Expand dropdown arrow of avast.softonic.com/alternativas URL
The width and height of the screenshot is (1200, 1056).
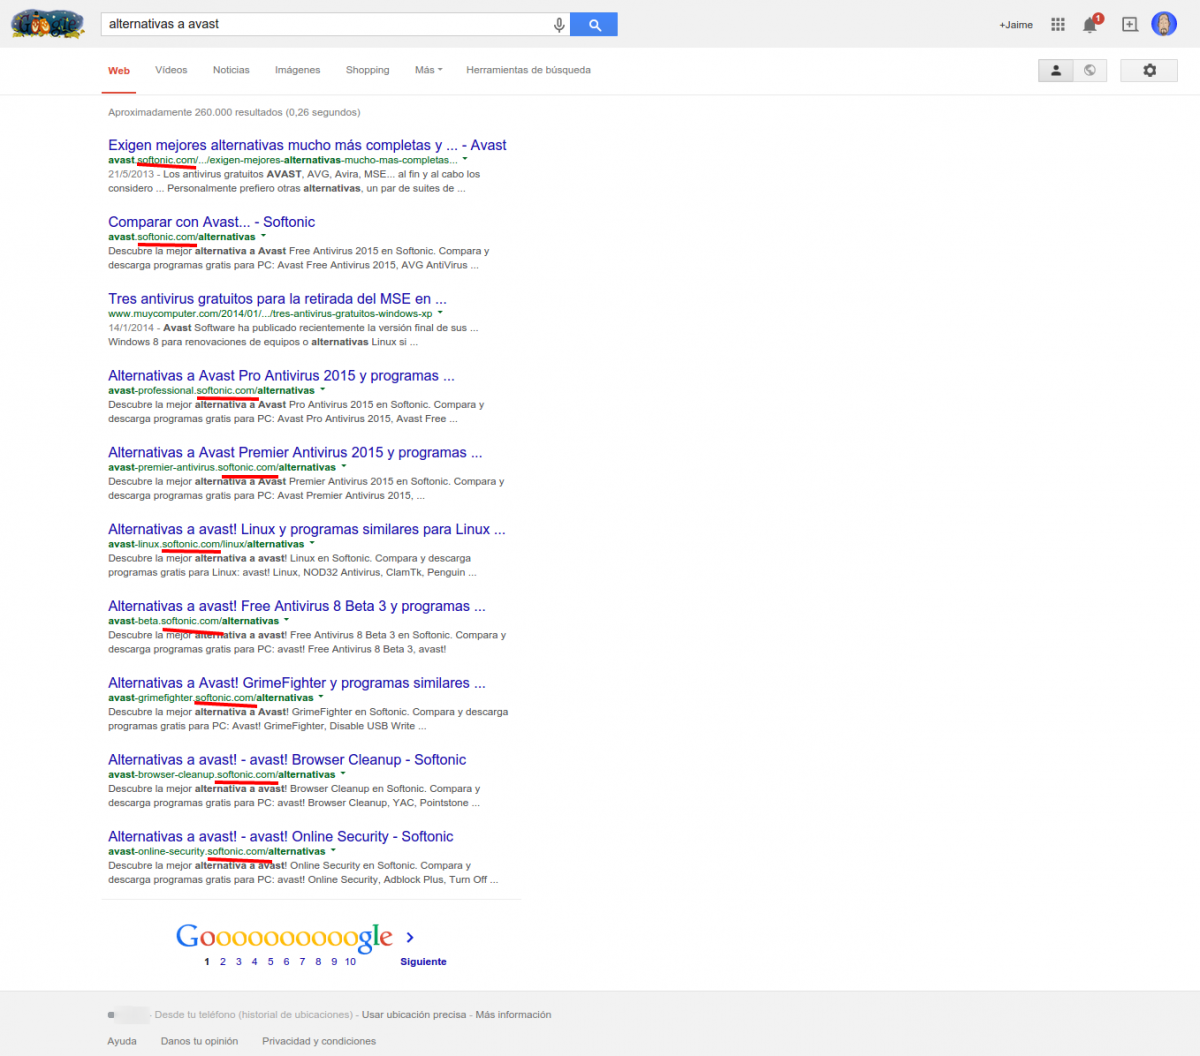263,237
